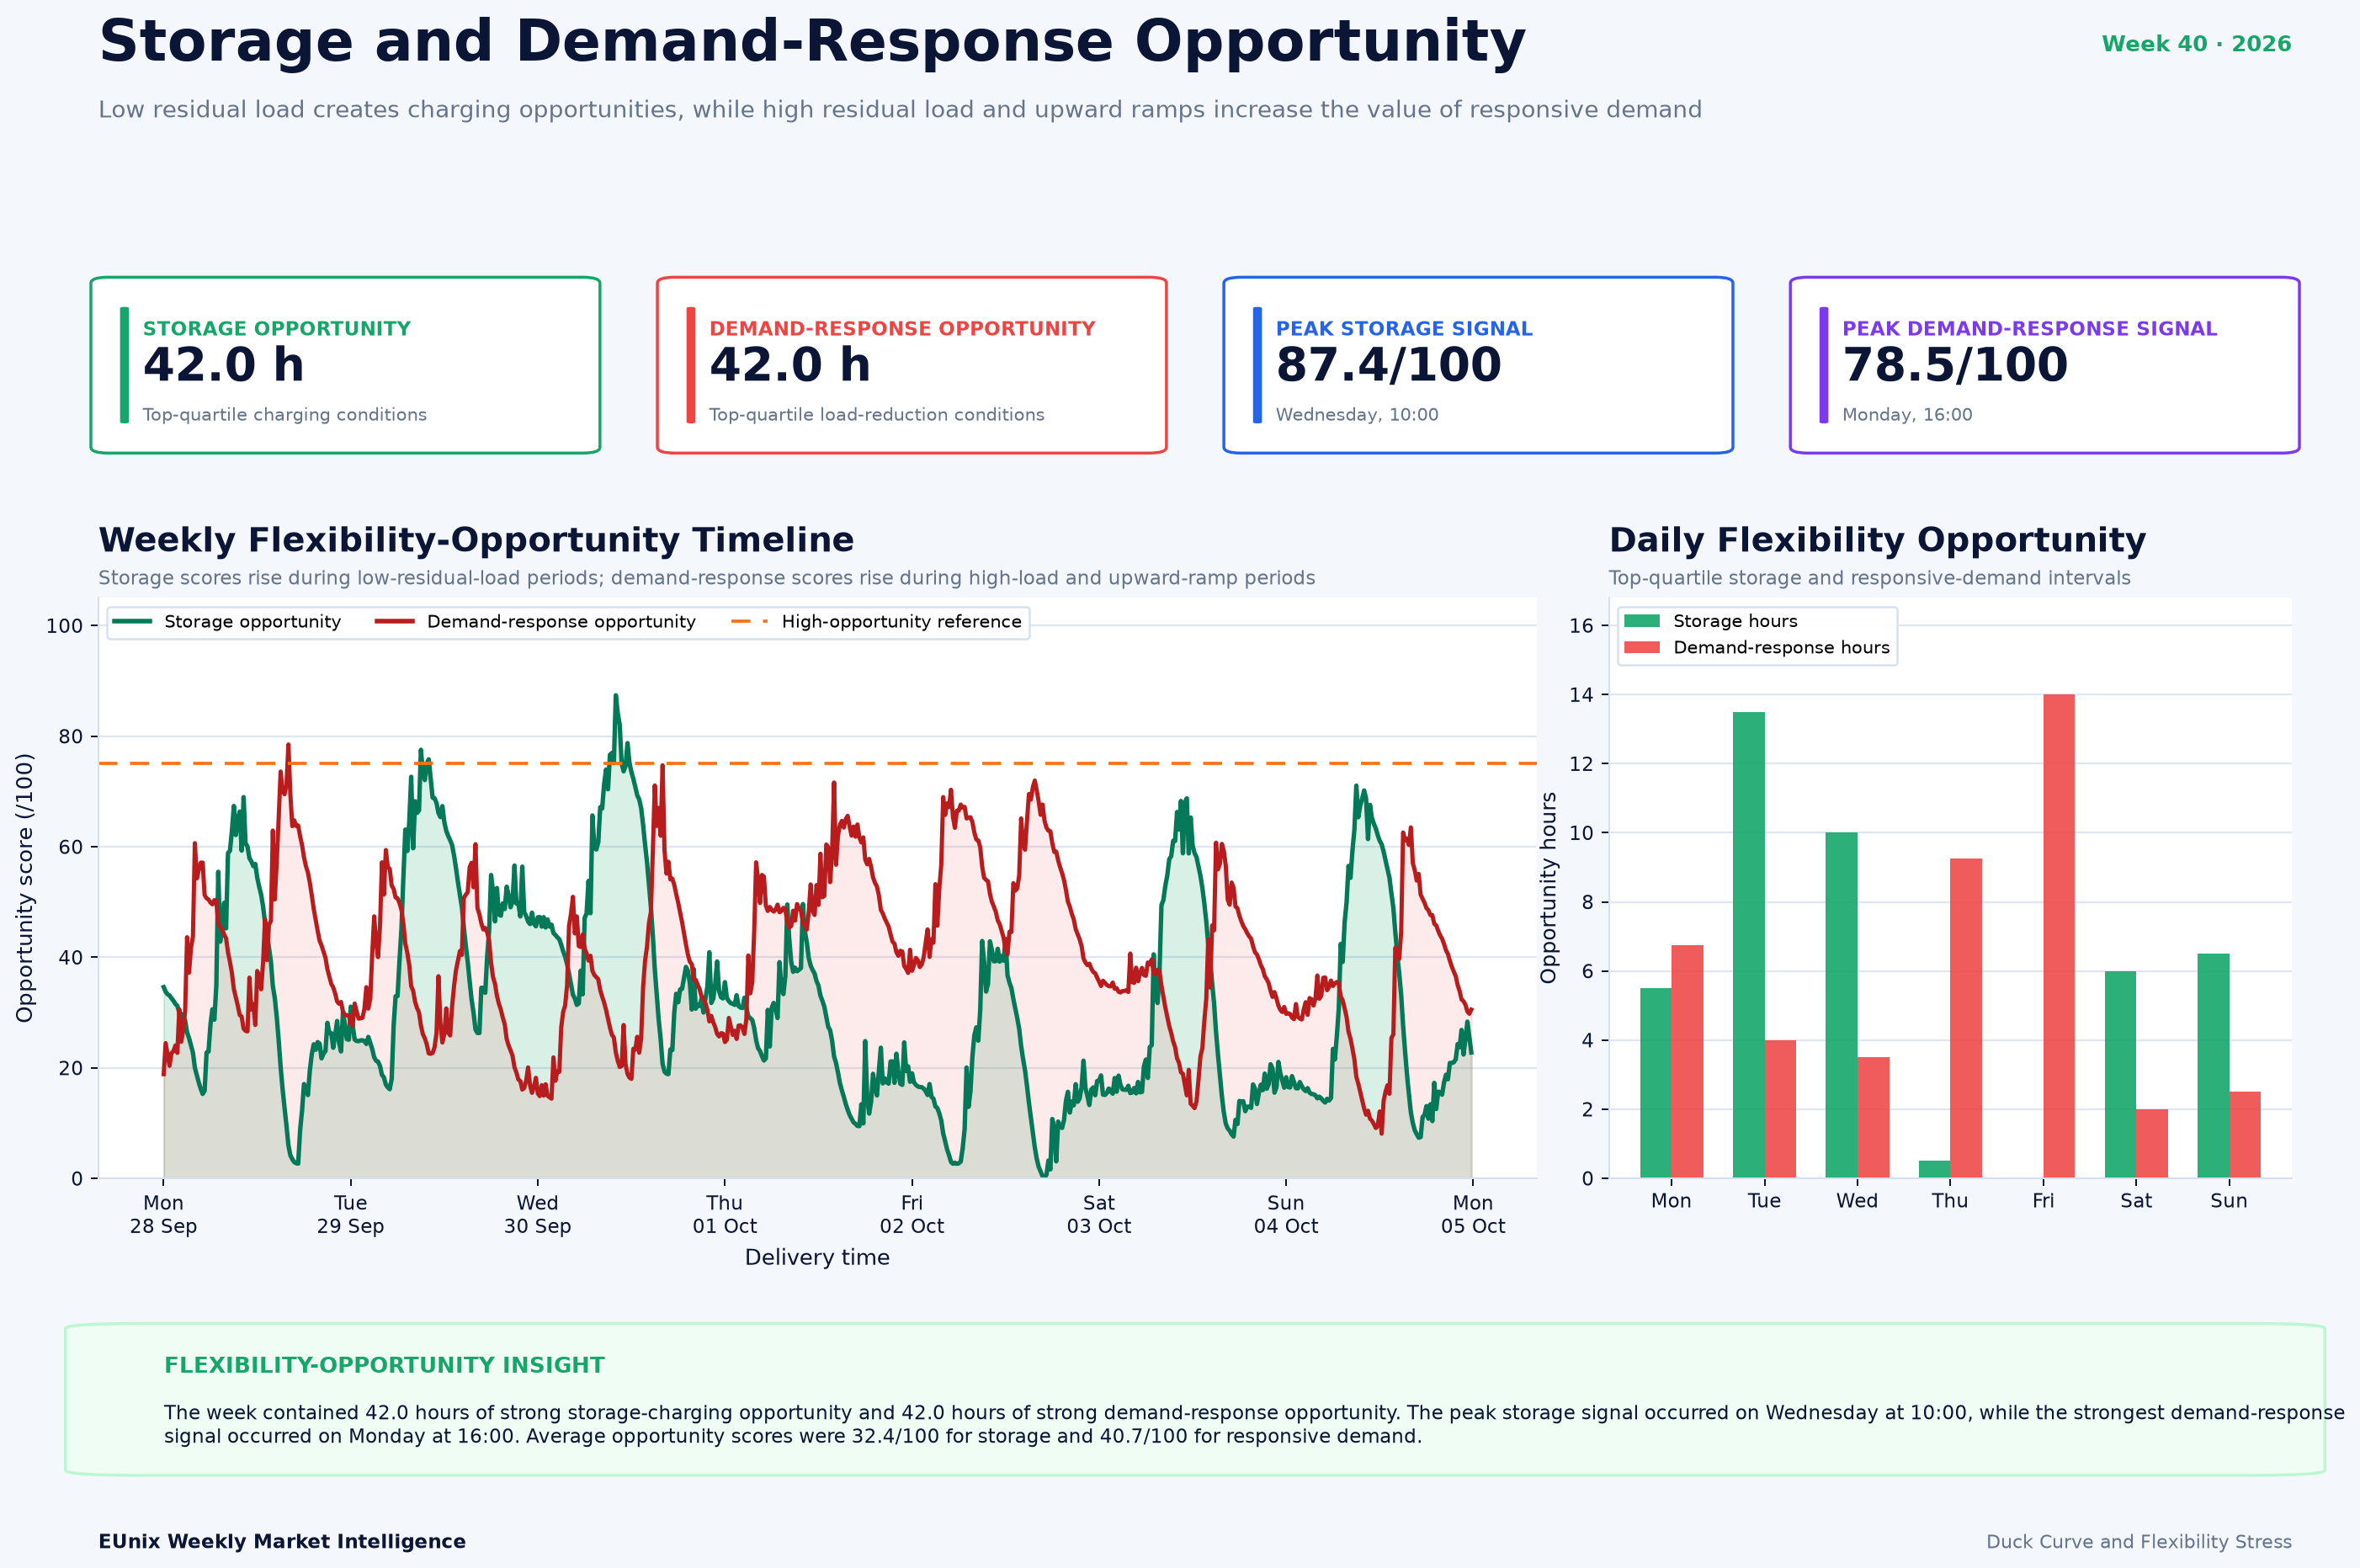
Task: Click the Tuesday storage hours bar
Action: click(1749, 945)
